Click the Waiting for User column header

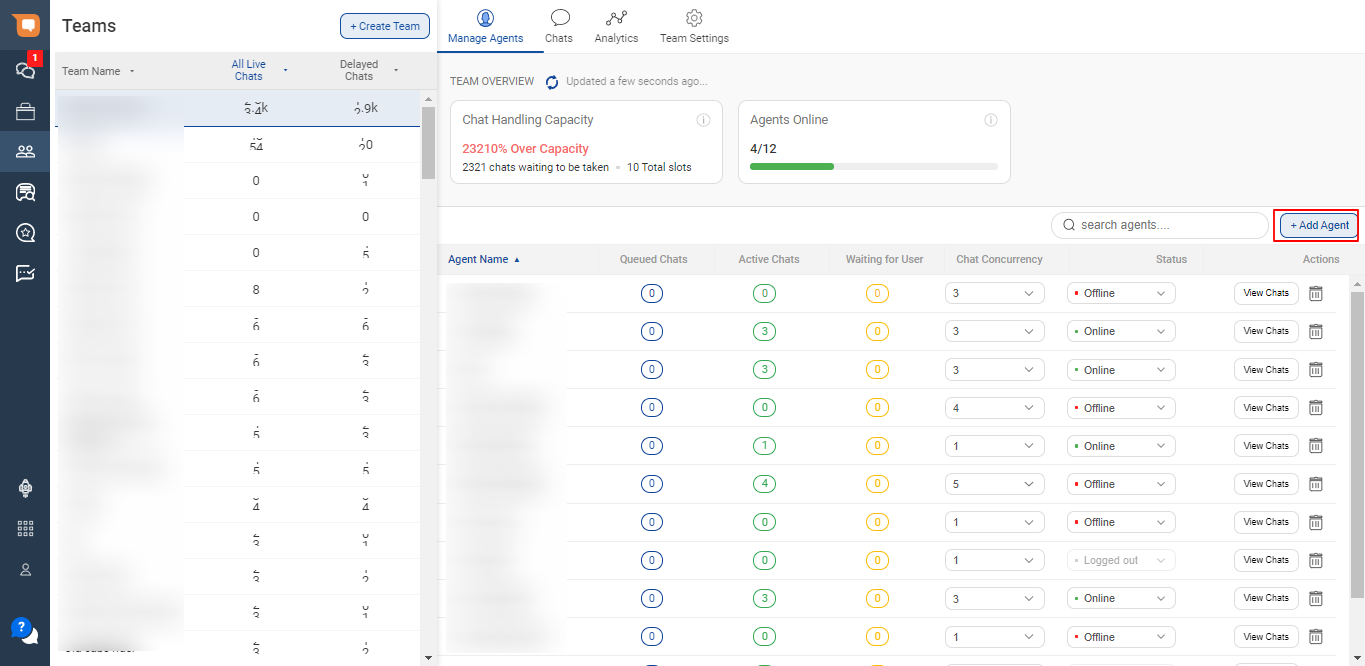click(884, 260)
